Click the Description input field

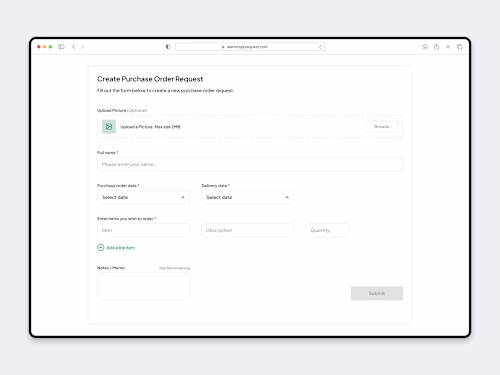[248, 230]
